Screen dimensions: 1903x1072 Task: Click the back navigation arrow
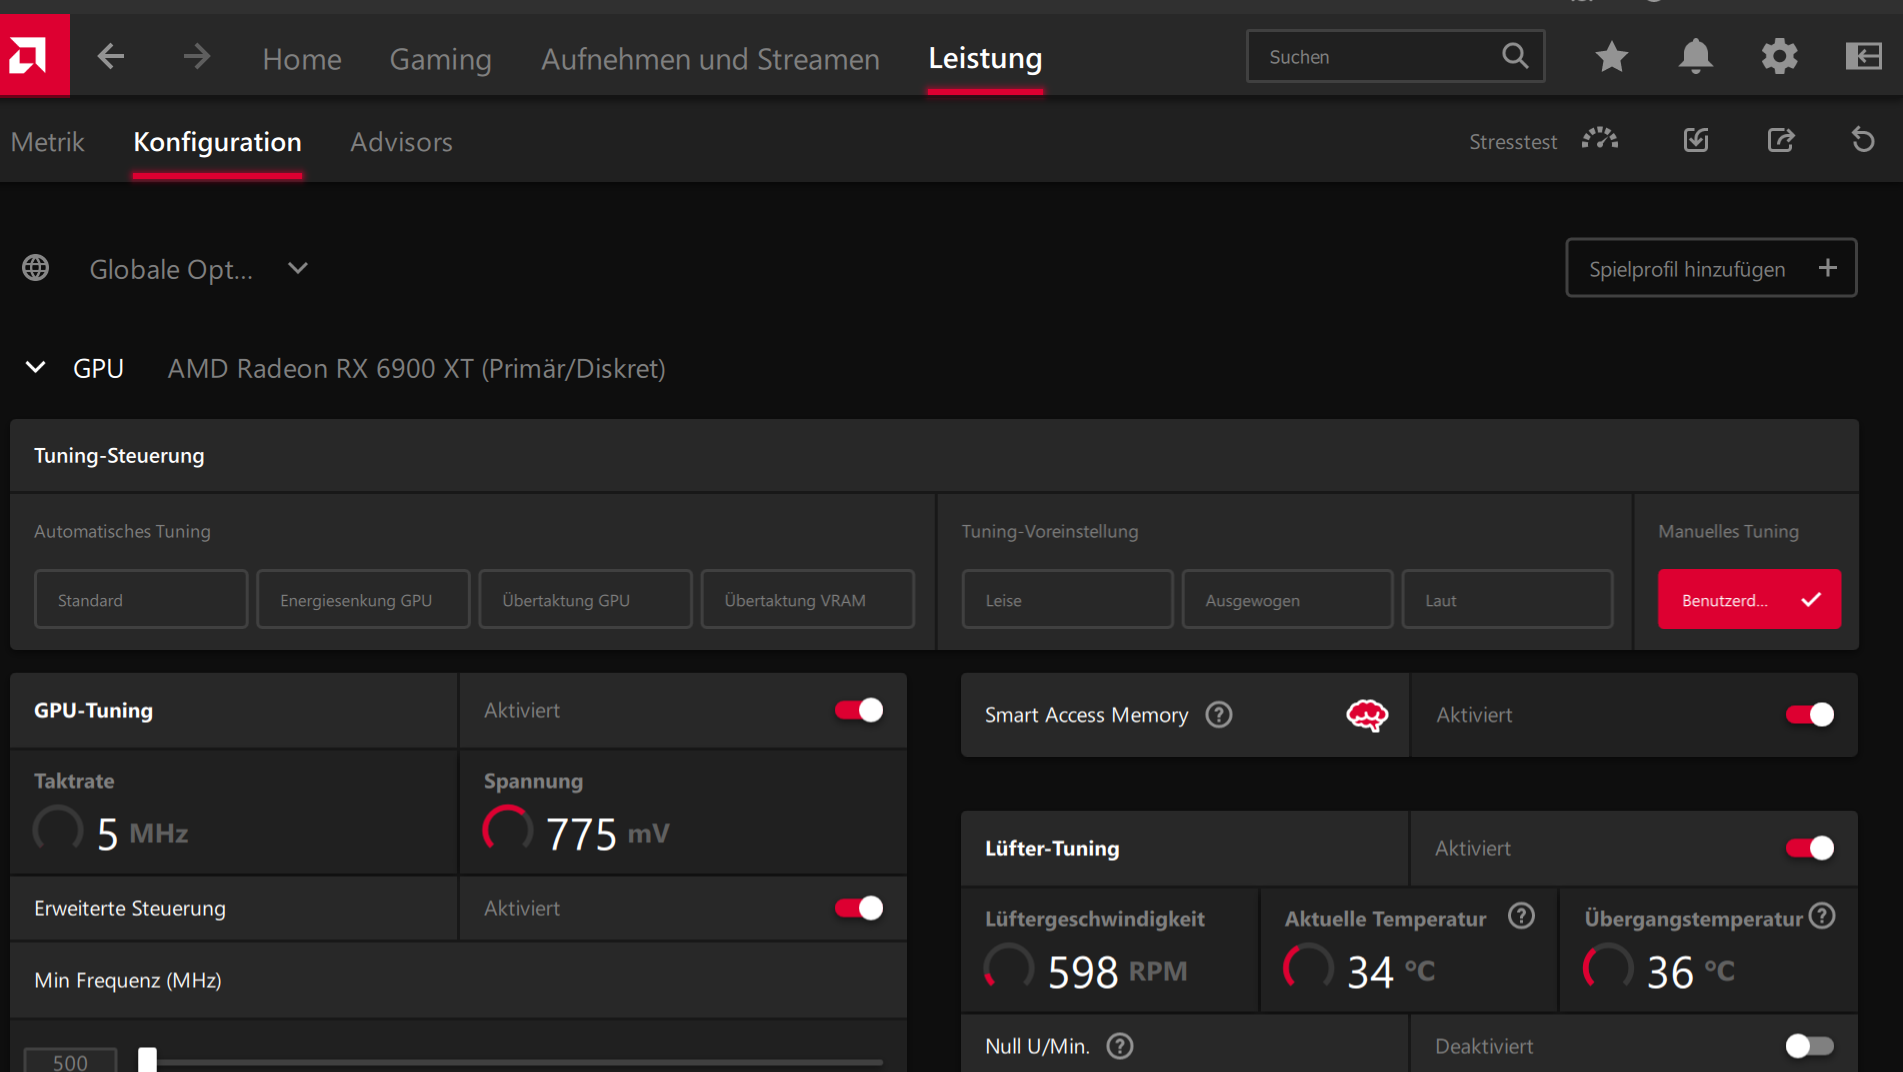click(x=111, y=56)
